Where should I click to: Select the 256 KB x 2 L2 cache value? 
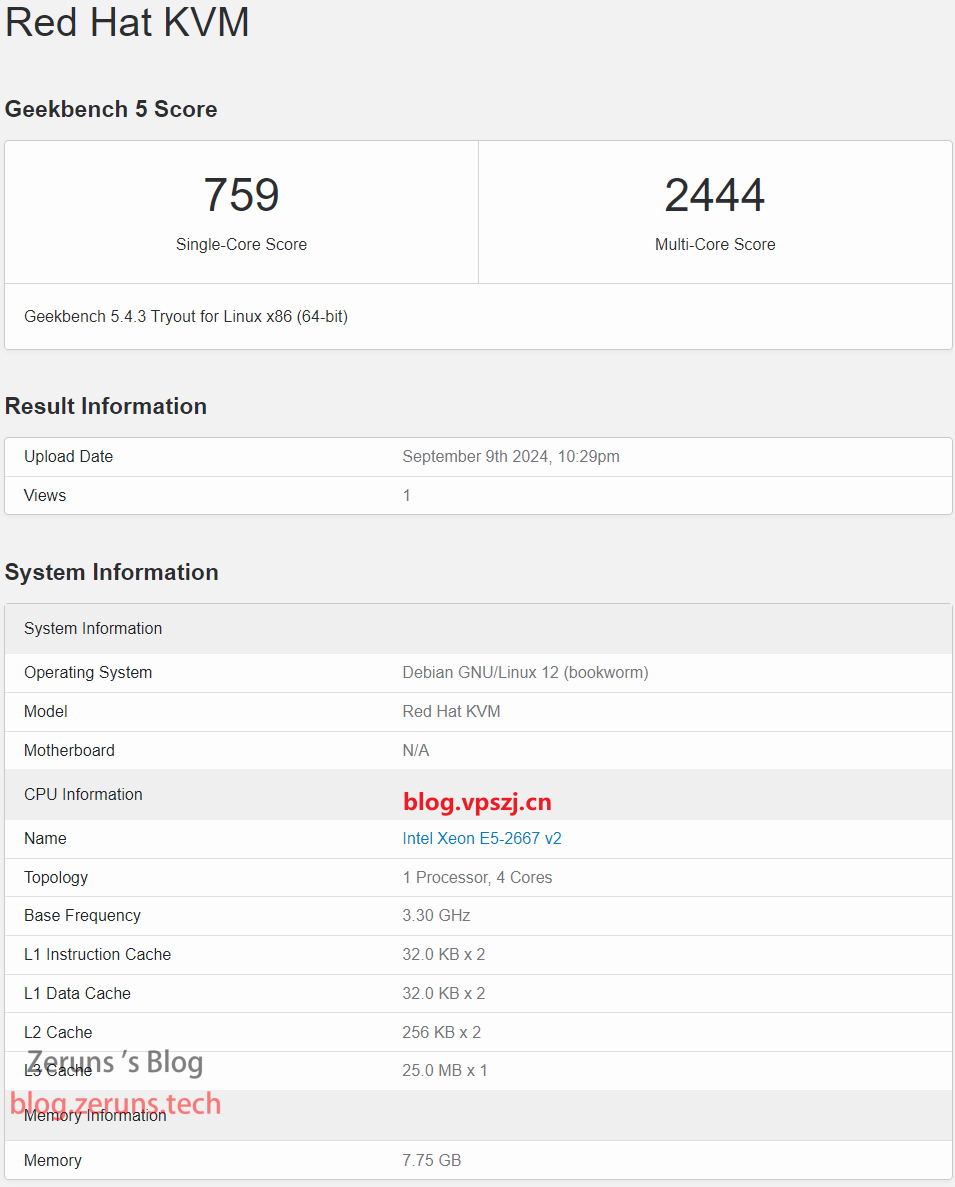(441, 1032)
